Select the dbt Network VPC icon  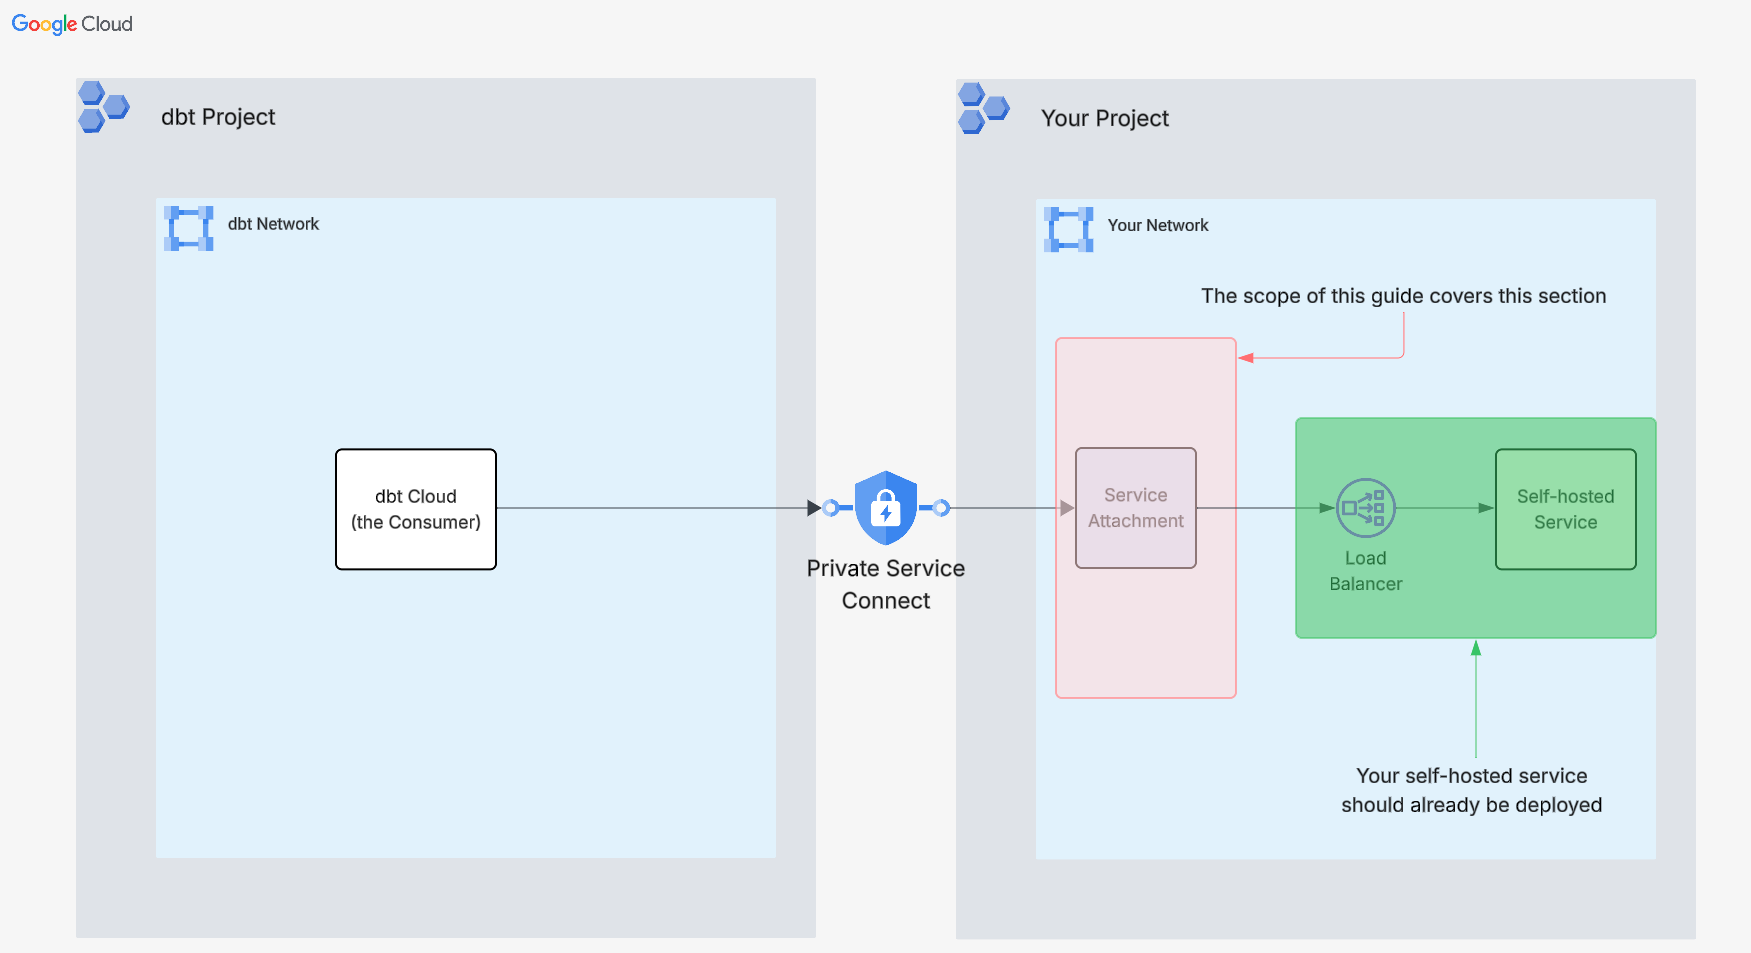pyautogui.click(x=189, y=228)
